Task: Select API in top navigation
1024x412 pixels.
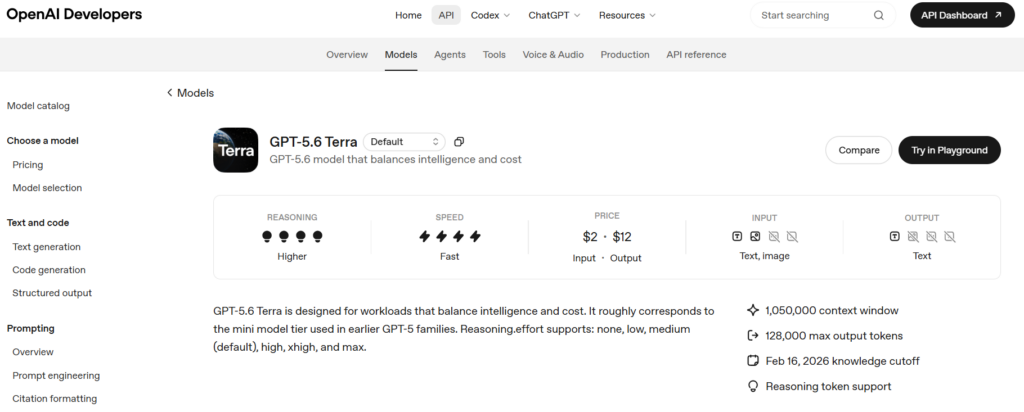Action: coord(446,15)
